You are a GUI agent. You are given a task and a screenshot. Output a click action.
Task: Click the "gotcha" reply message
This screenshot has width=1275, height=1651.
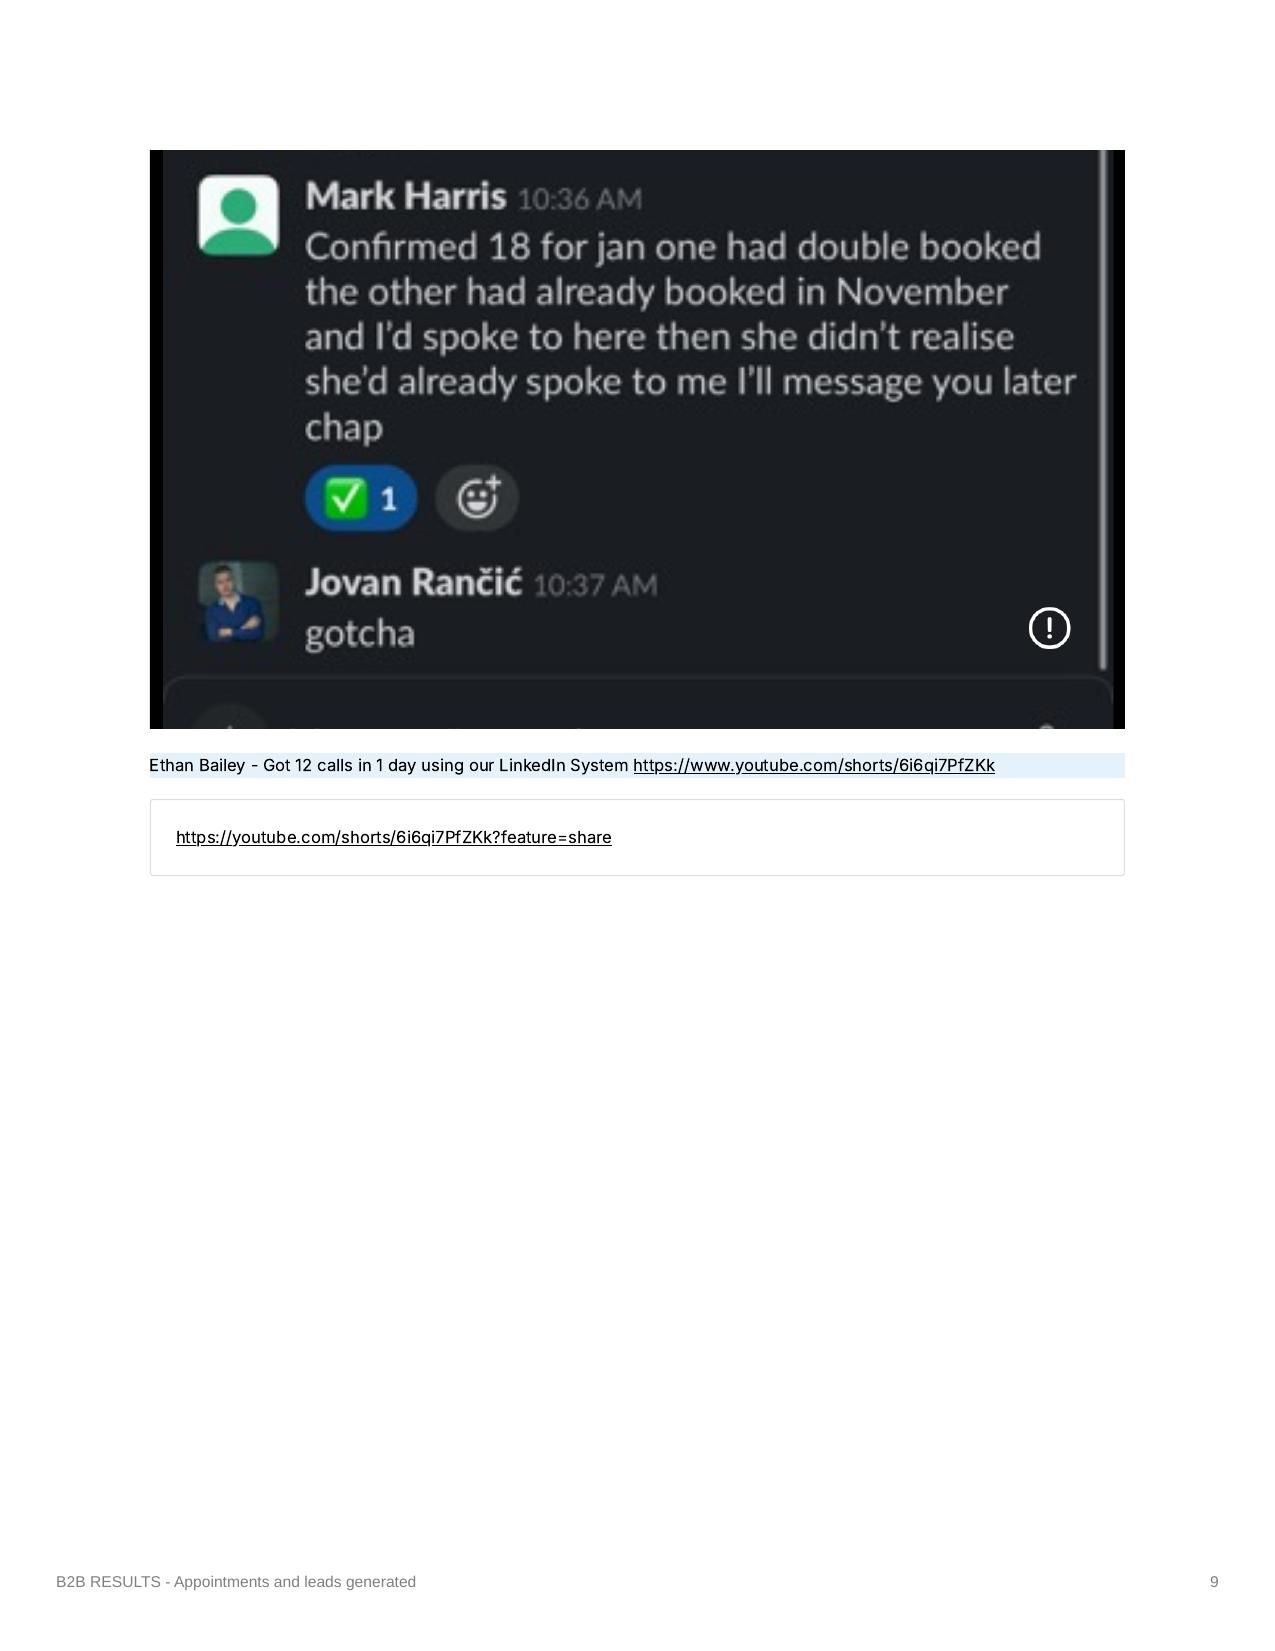[359, 634]
